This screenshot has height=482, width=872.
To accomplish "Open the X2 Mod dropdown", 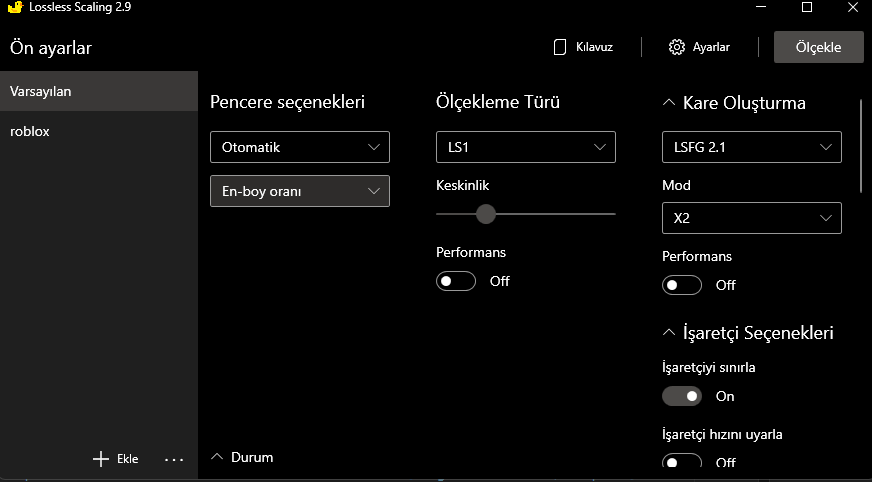I will coord(752,217).
